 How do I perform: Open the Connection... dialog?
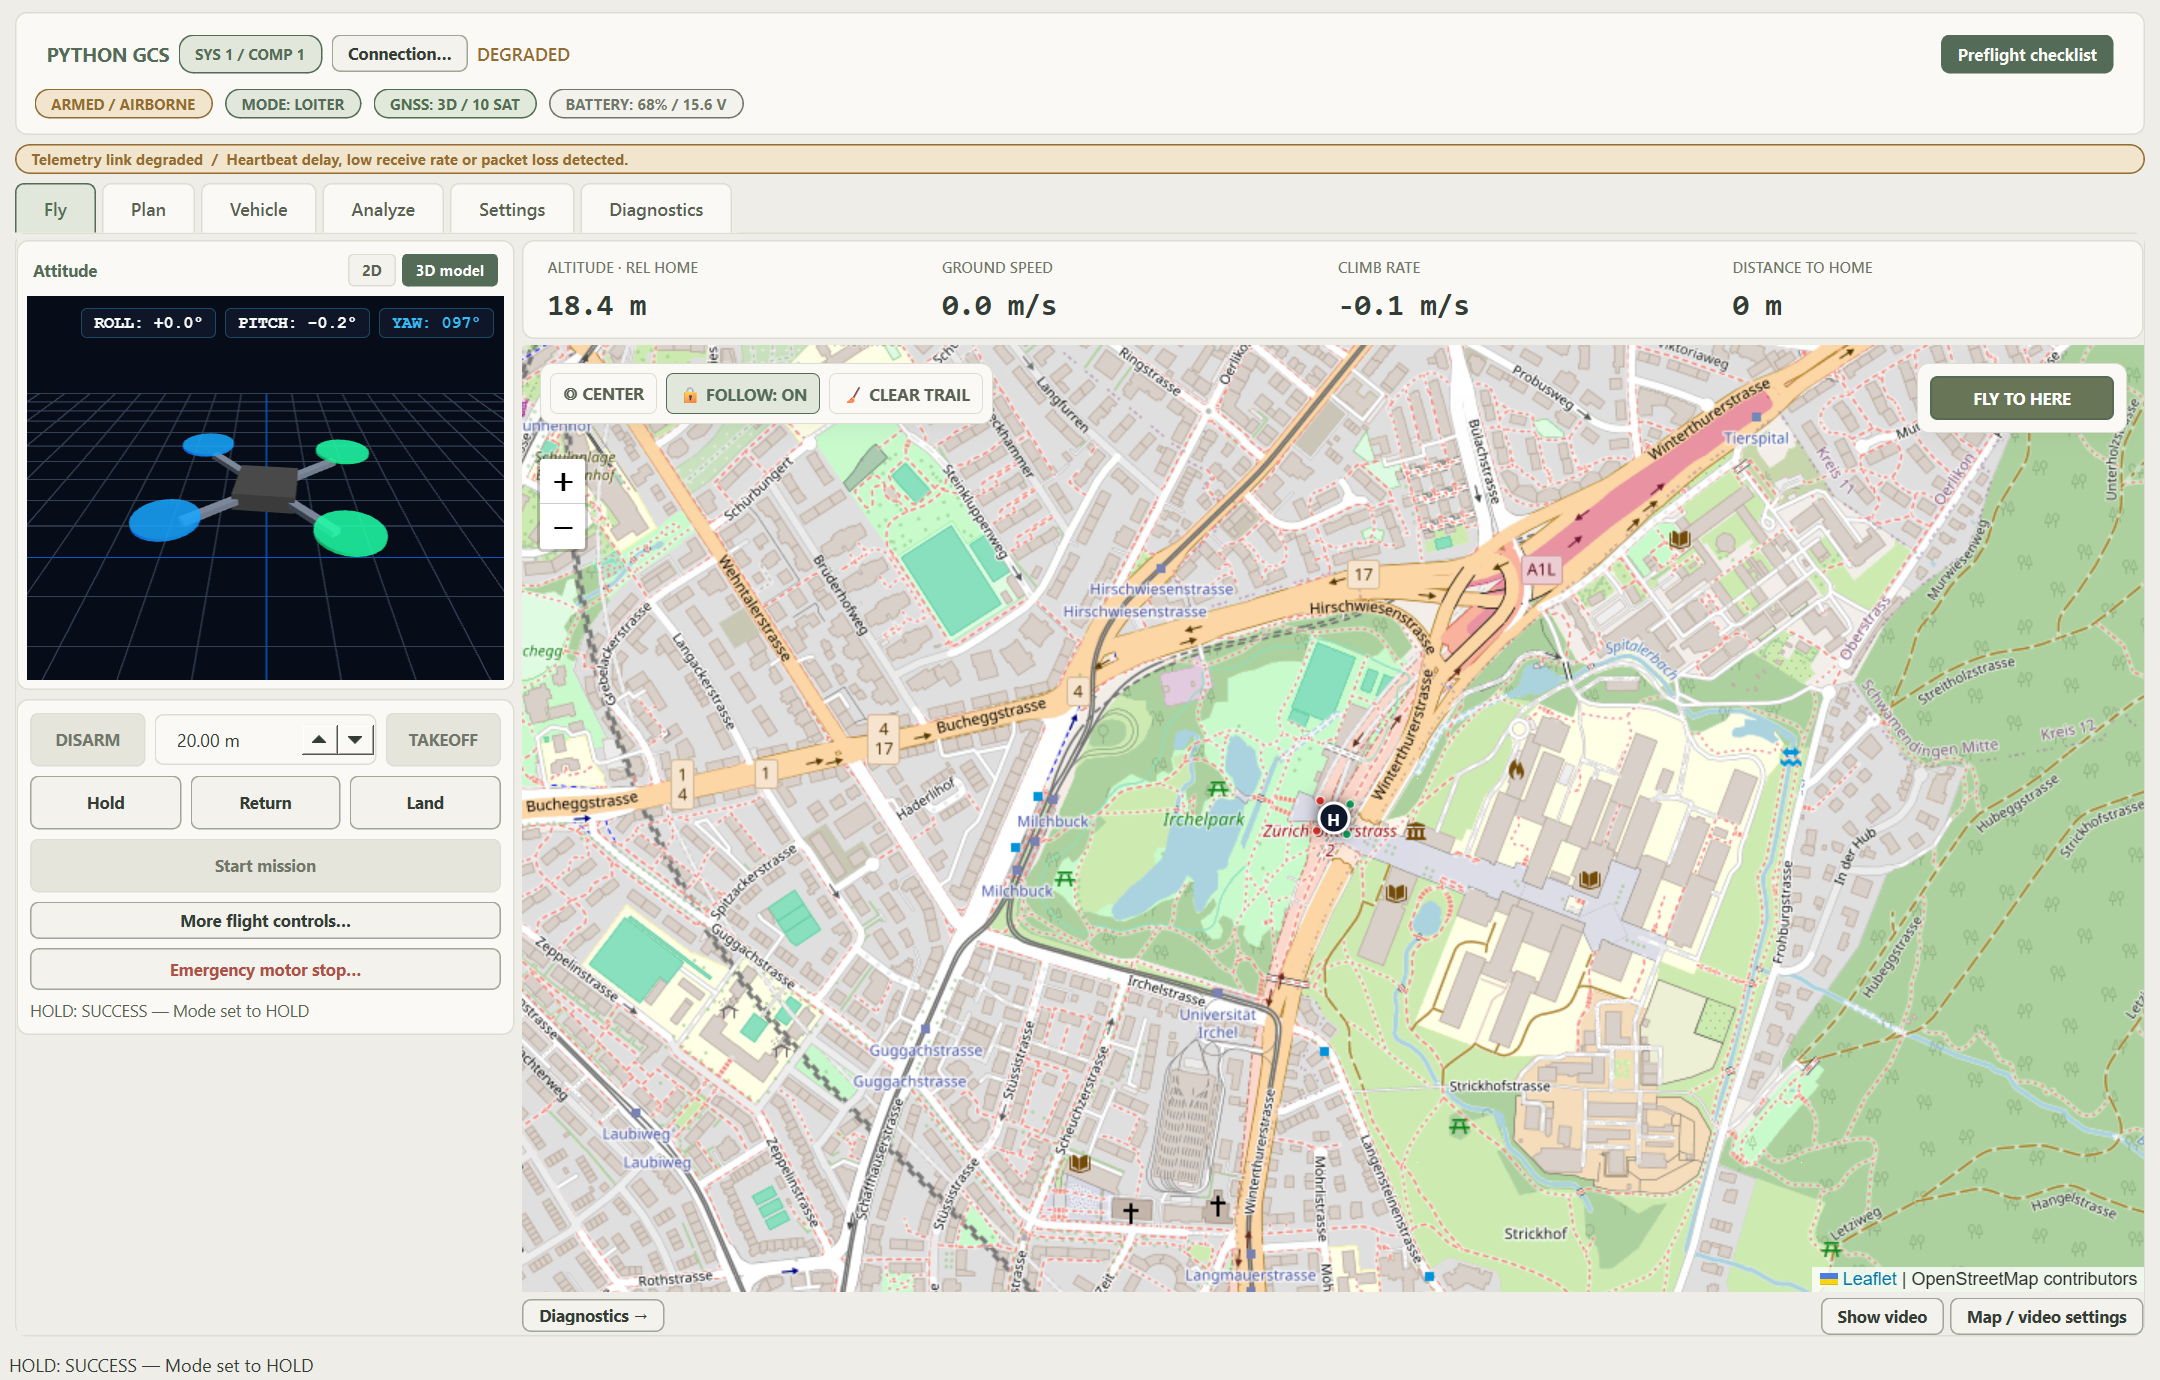point(399,54)
